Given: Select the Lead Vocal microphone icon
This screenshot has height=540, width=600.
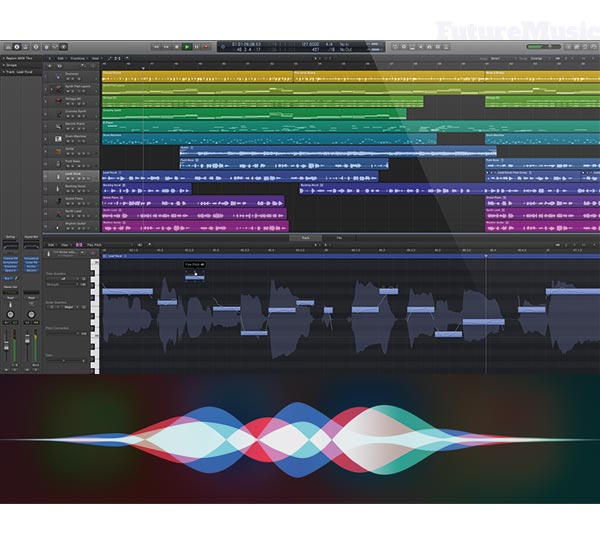Looking at the screenshot, I should pyautogui.click(x=58, y=176).
